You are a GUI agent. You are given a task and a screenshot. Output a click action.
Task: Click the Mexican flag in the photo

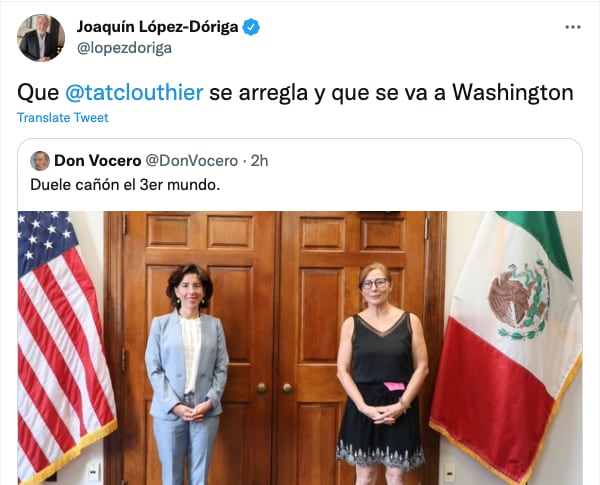(x=511, y=345)
